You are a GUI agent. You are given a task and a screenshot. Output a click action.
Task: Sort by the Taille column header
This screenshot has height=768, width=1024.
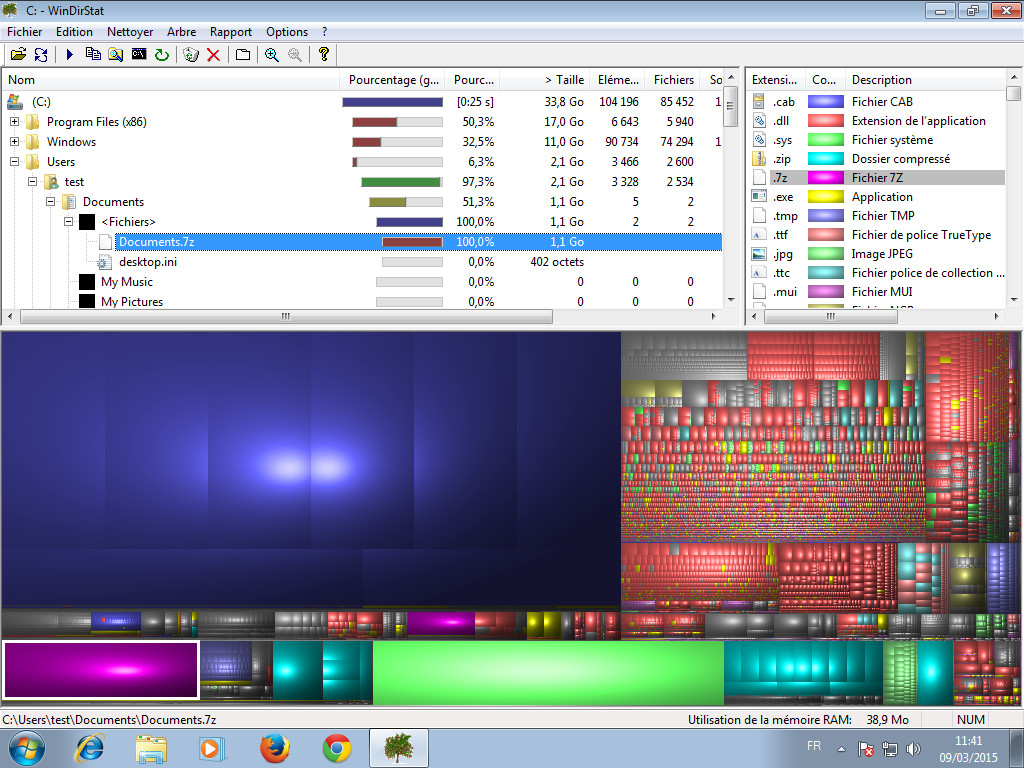(x=564, y=80)
